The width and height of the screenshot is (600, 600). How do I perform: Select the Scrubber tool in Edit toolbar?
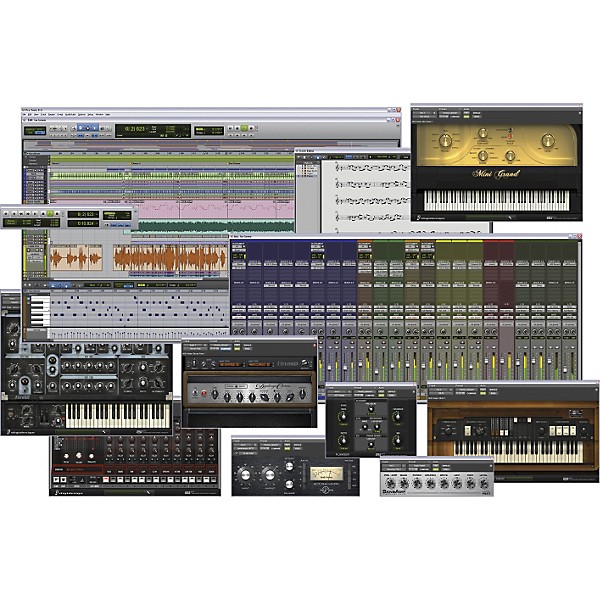pos(102,129)
